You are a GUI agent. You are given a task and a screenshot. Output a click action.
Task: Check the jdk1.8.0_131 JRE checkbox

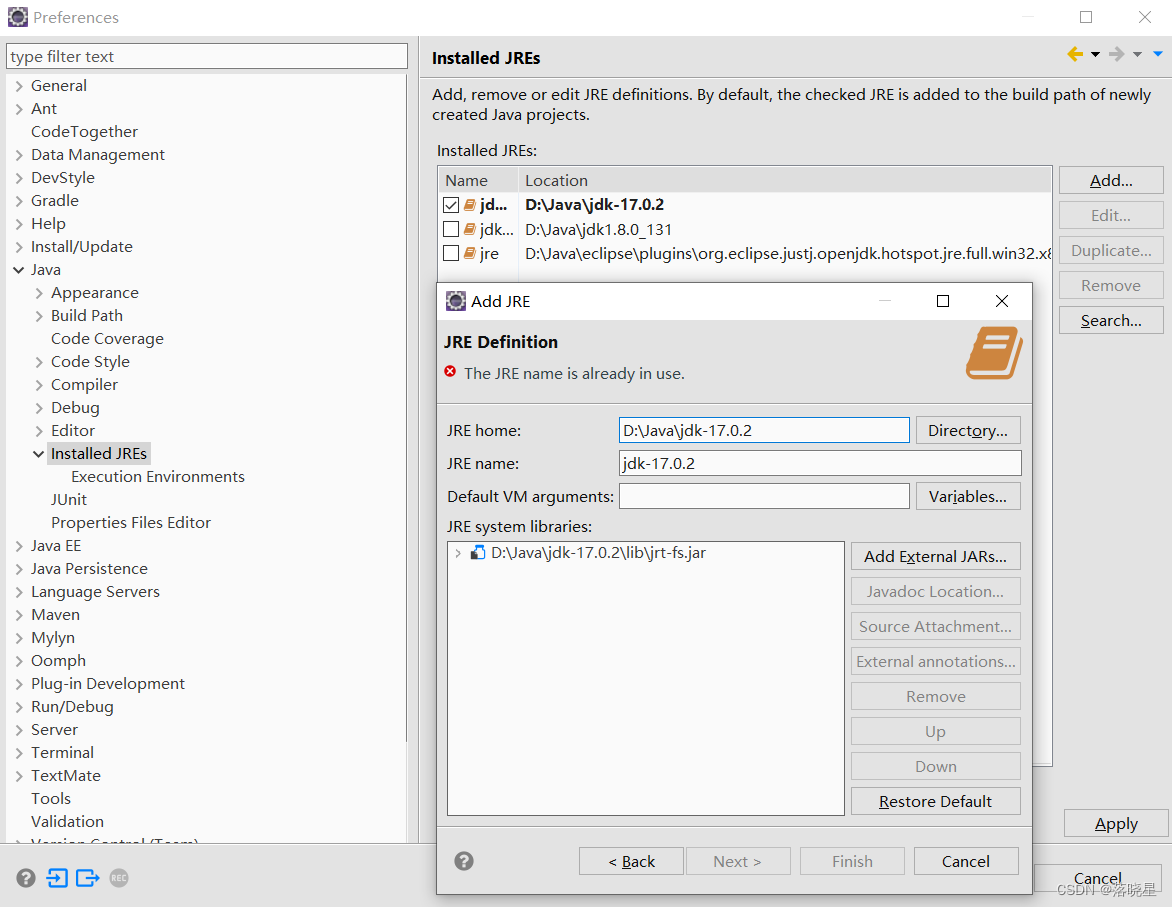(451, 229)
